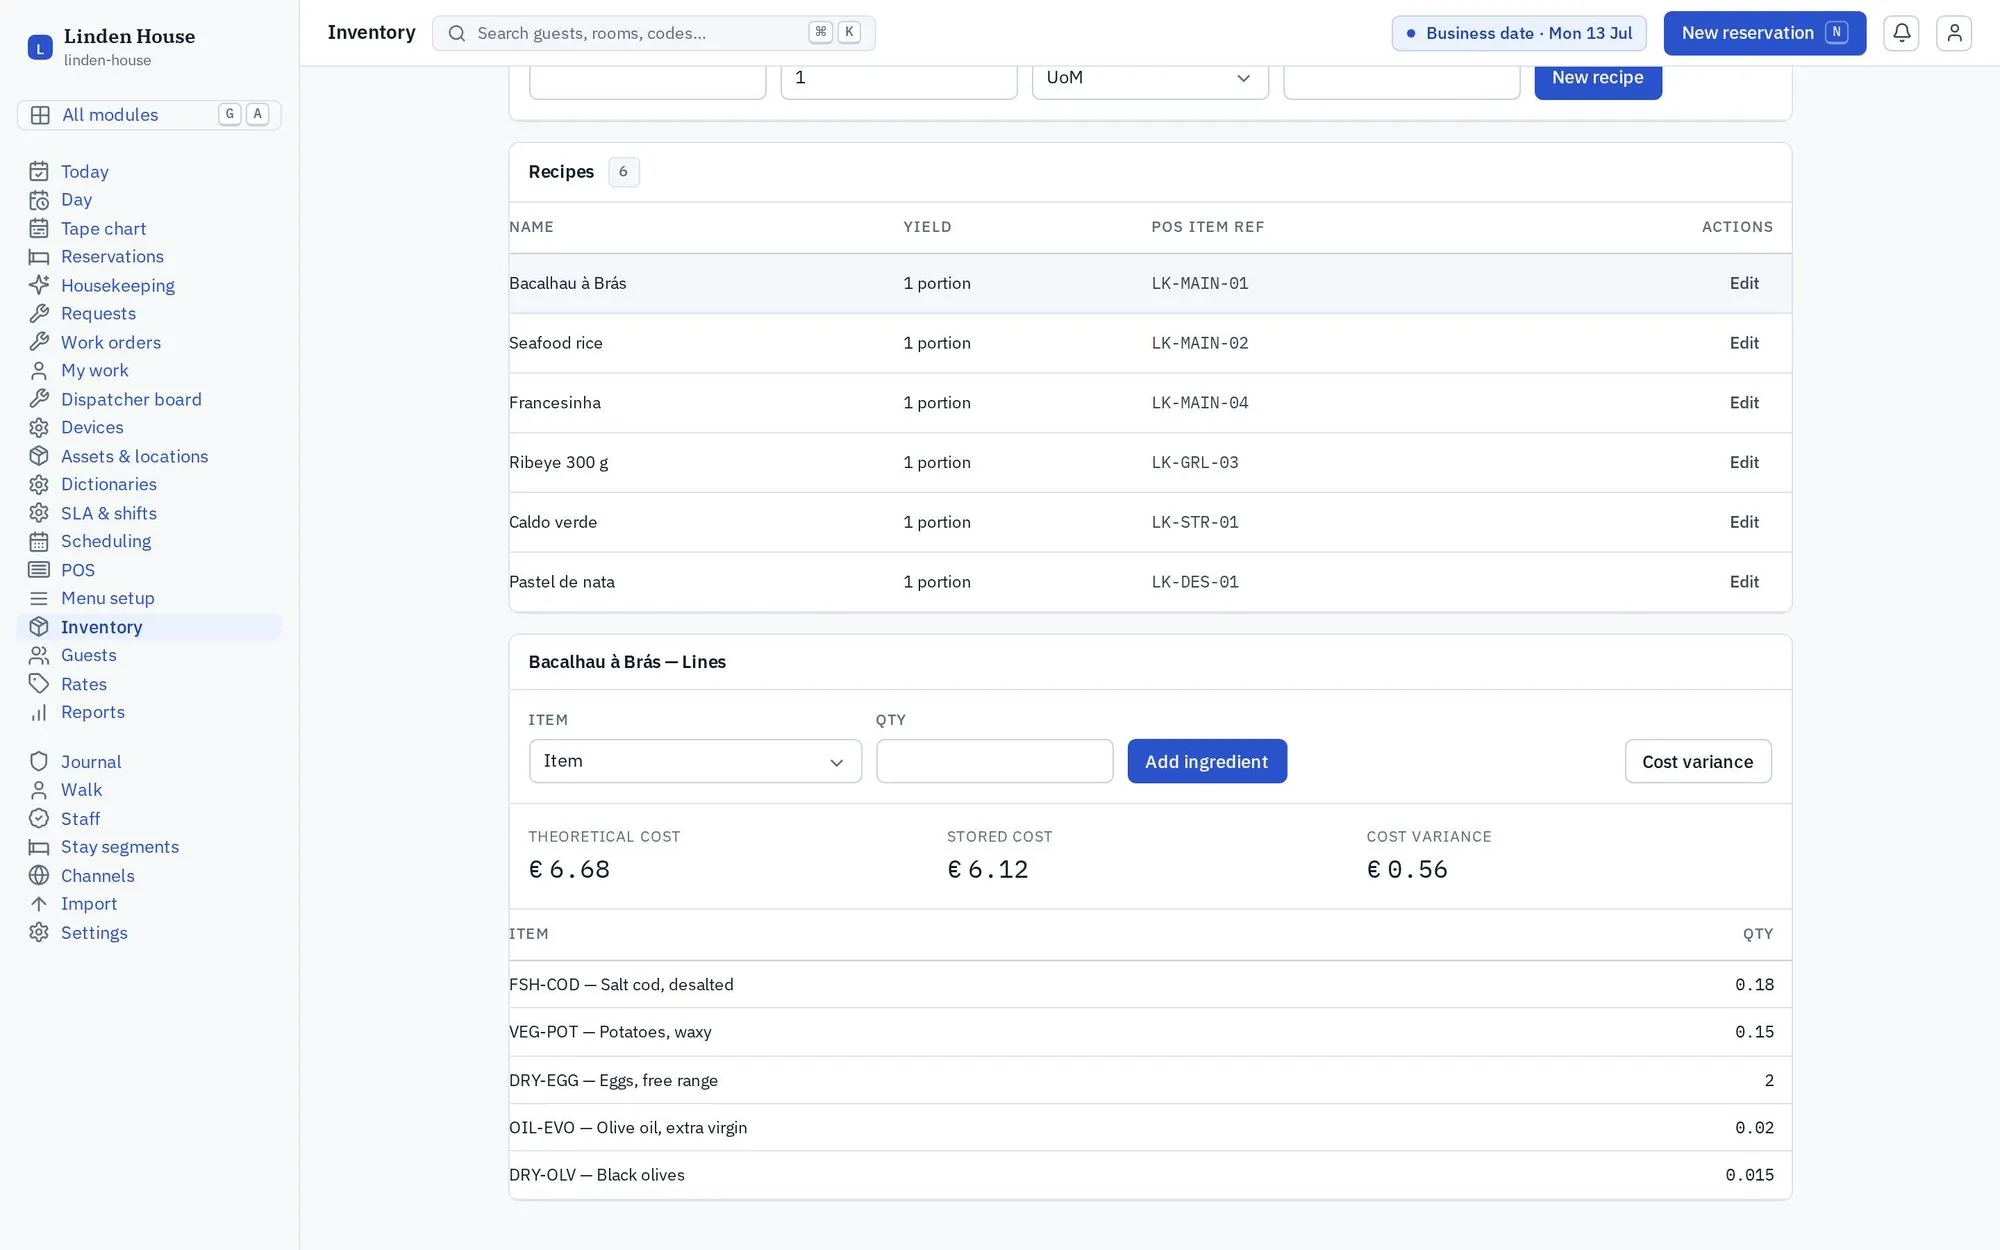Select the FSH-COD Salt cod line

pos(1150,985)
